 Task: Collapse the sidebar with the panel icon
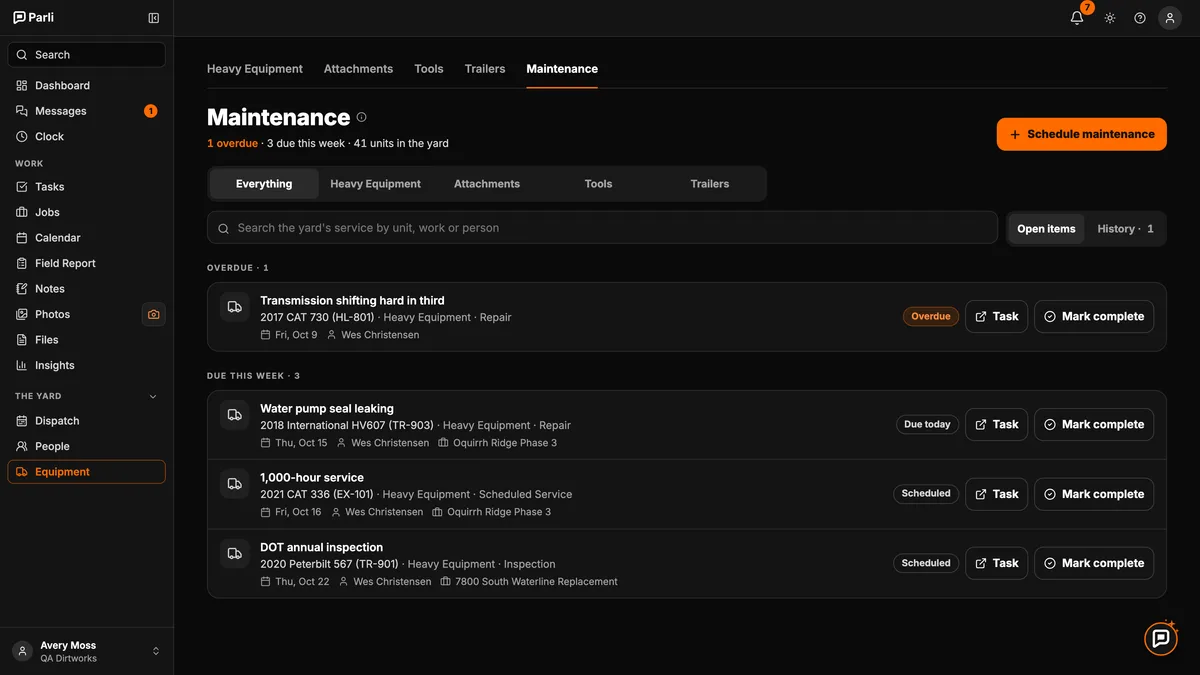[153, 18]
